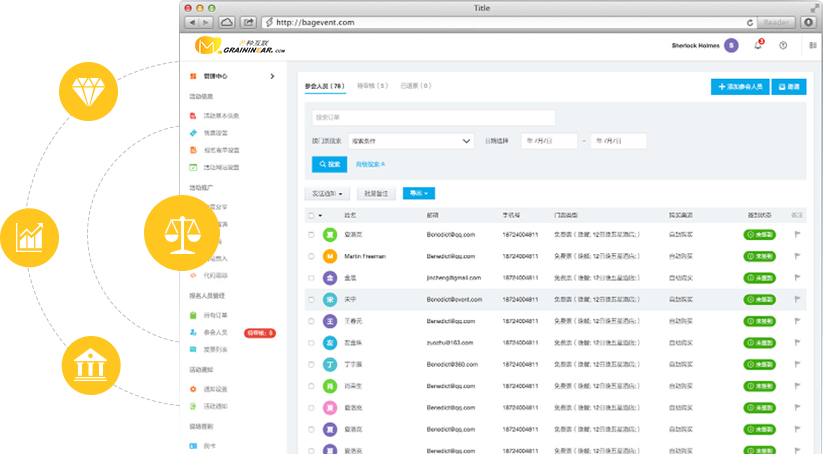The image size is (823, 454).
Task: Switch to the 参会人员 (78) tab
Action: click(325, 86)
